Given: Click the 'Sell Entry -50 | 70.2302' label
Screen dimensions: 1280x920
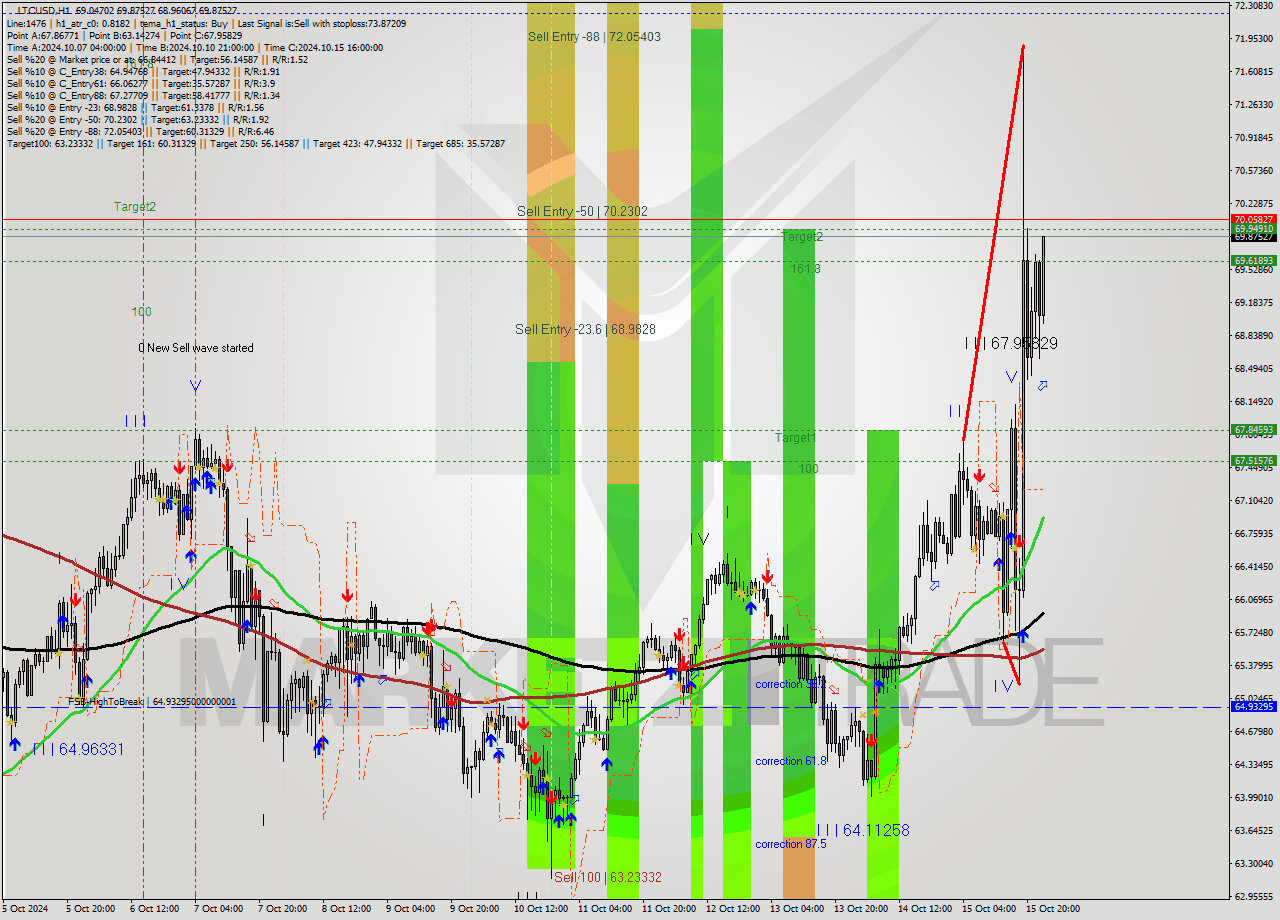Looking at the screenshot, I should [582, 211].
